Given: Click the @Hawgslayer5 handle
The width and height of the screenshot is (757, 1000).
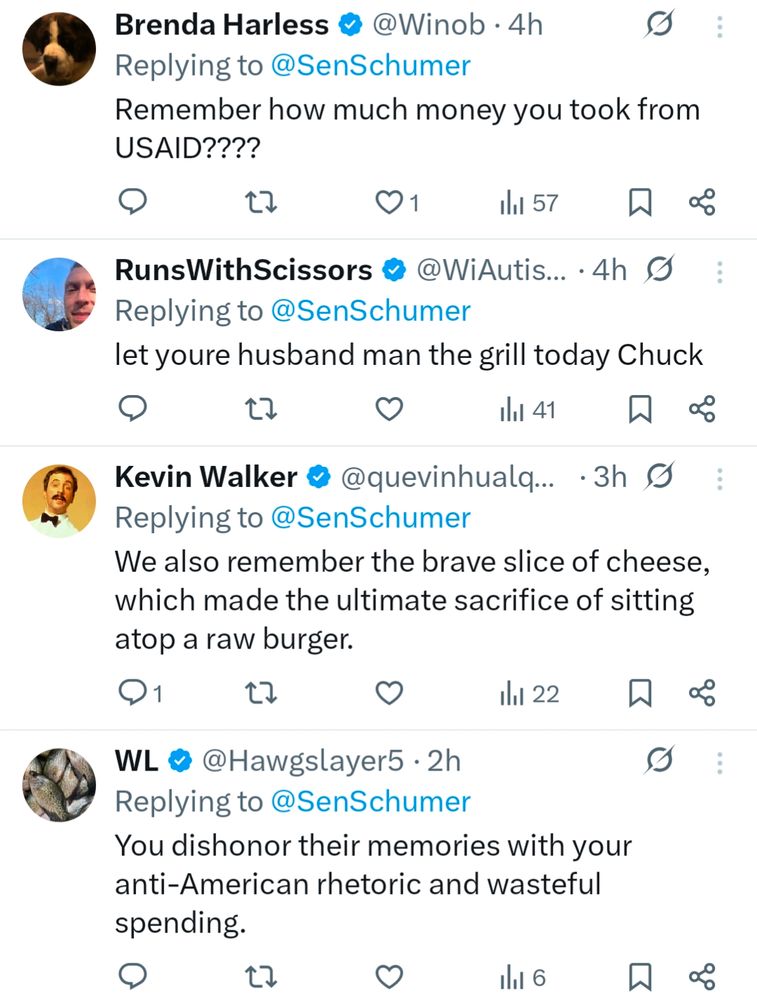Looking at the screenshot, I should point(305,761).
